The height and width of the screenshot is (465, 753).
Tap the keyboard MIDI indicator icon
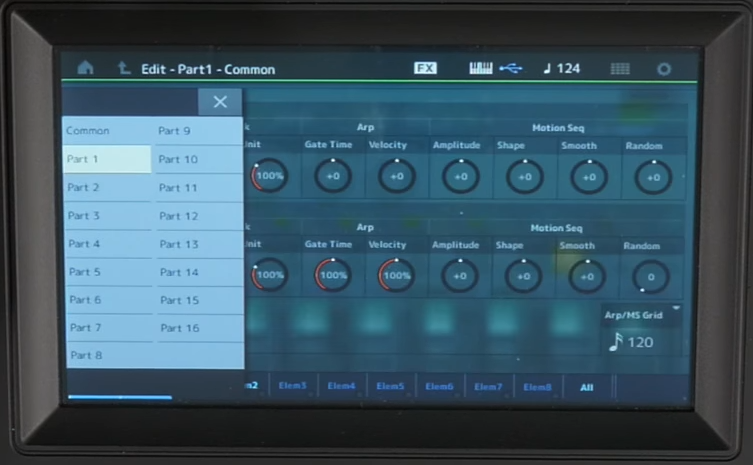pyautogui.click(x=481, y=68)
